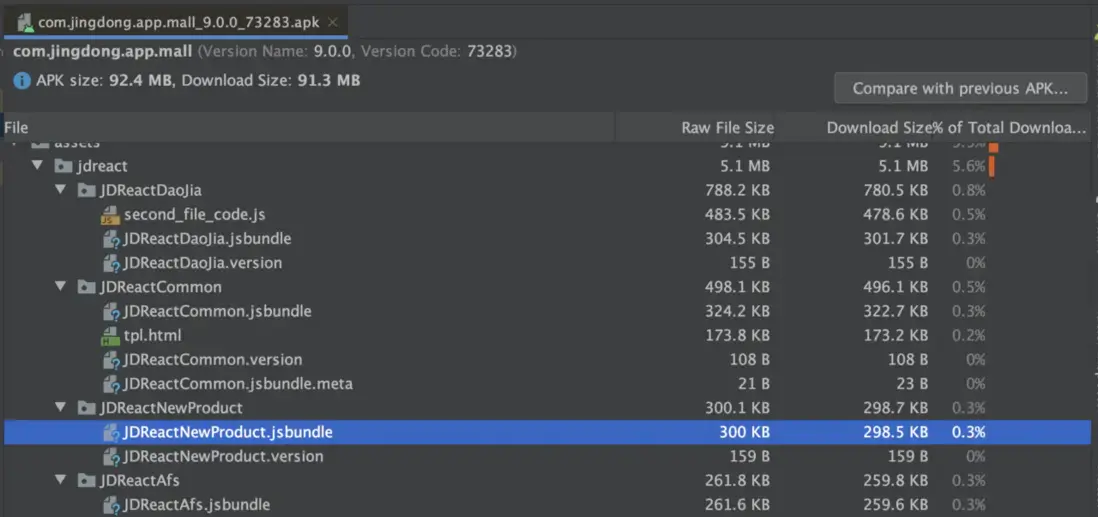Image resolution: width=1098 pixels, height=517 pixels.
Task: Select the JDReactCommon.version file row
Action: coord(212,360)
